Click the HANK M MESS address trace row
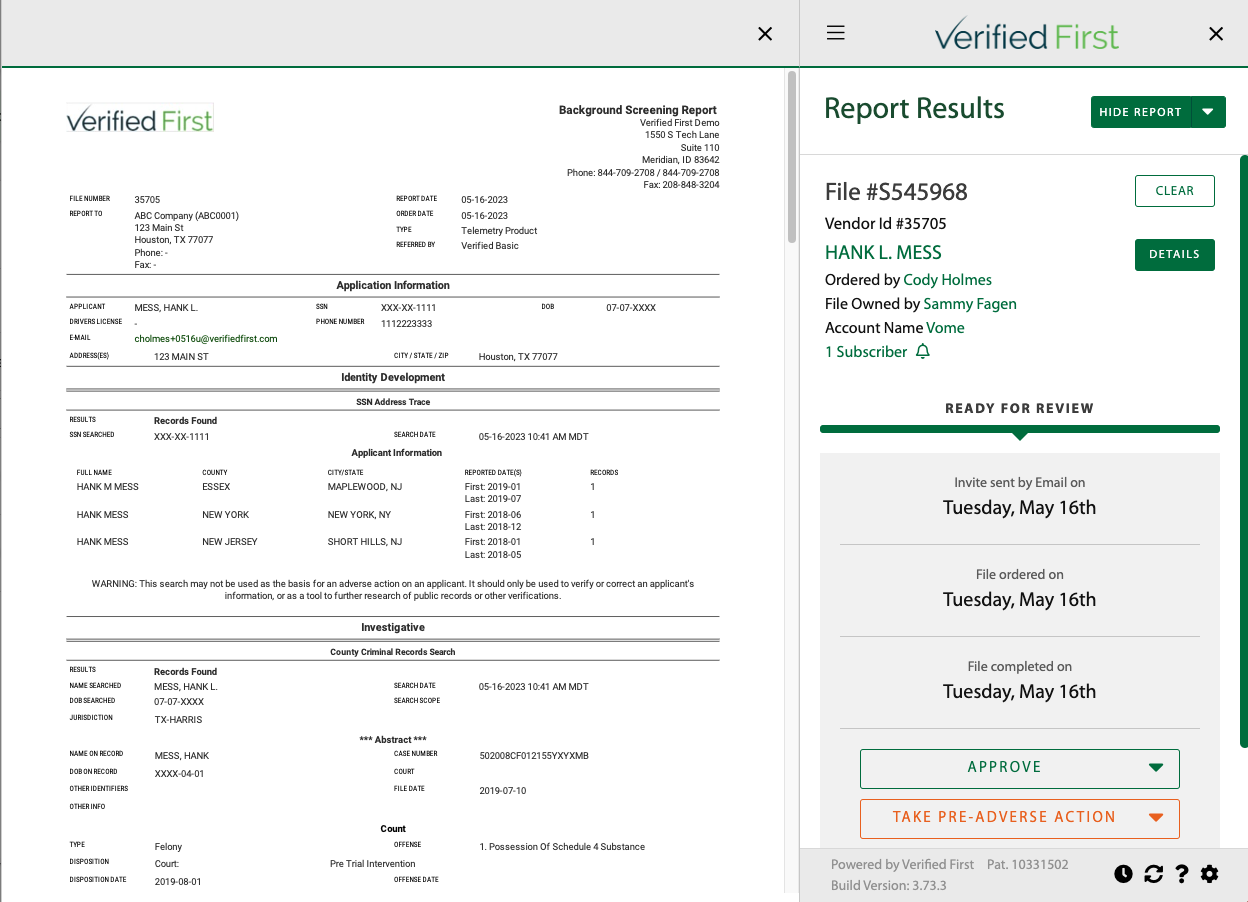This screenshot has height=902, width=1248. [393, 492]
